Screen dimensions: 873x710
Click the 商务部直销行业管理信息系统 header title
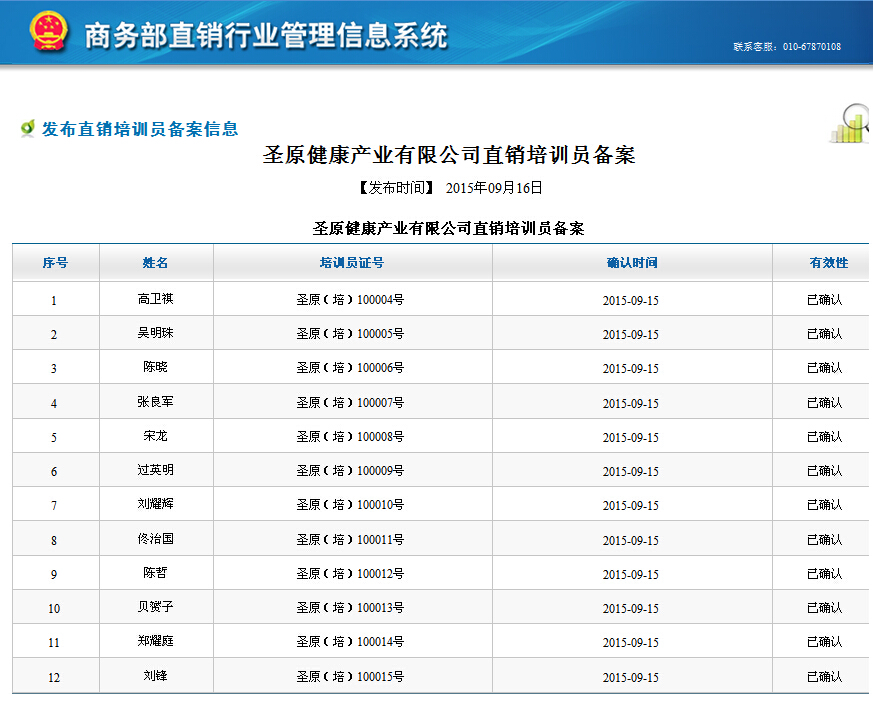(x=266, y=36)
